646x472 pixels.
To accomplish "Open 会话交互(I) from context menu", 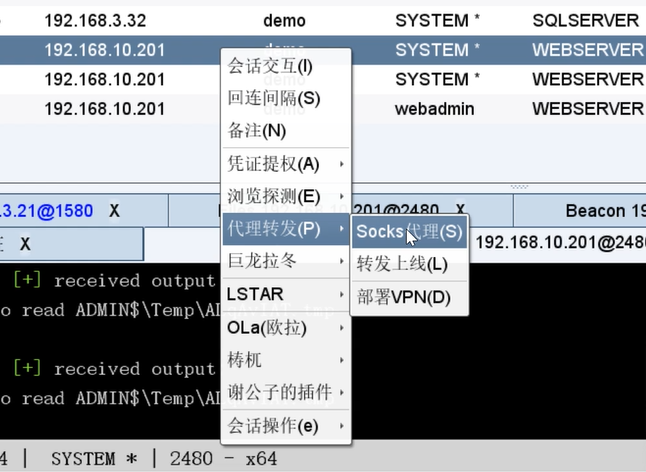I will [270, 66].
